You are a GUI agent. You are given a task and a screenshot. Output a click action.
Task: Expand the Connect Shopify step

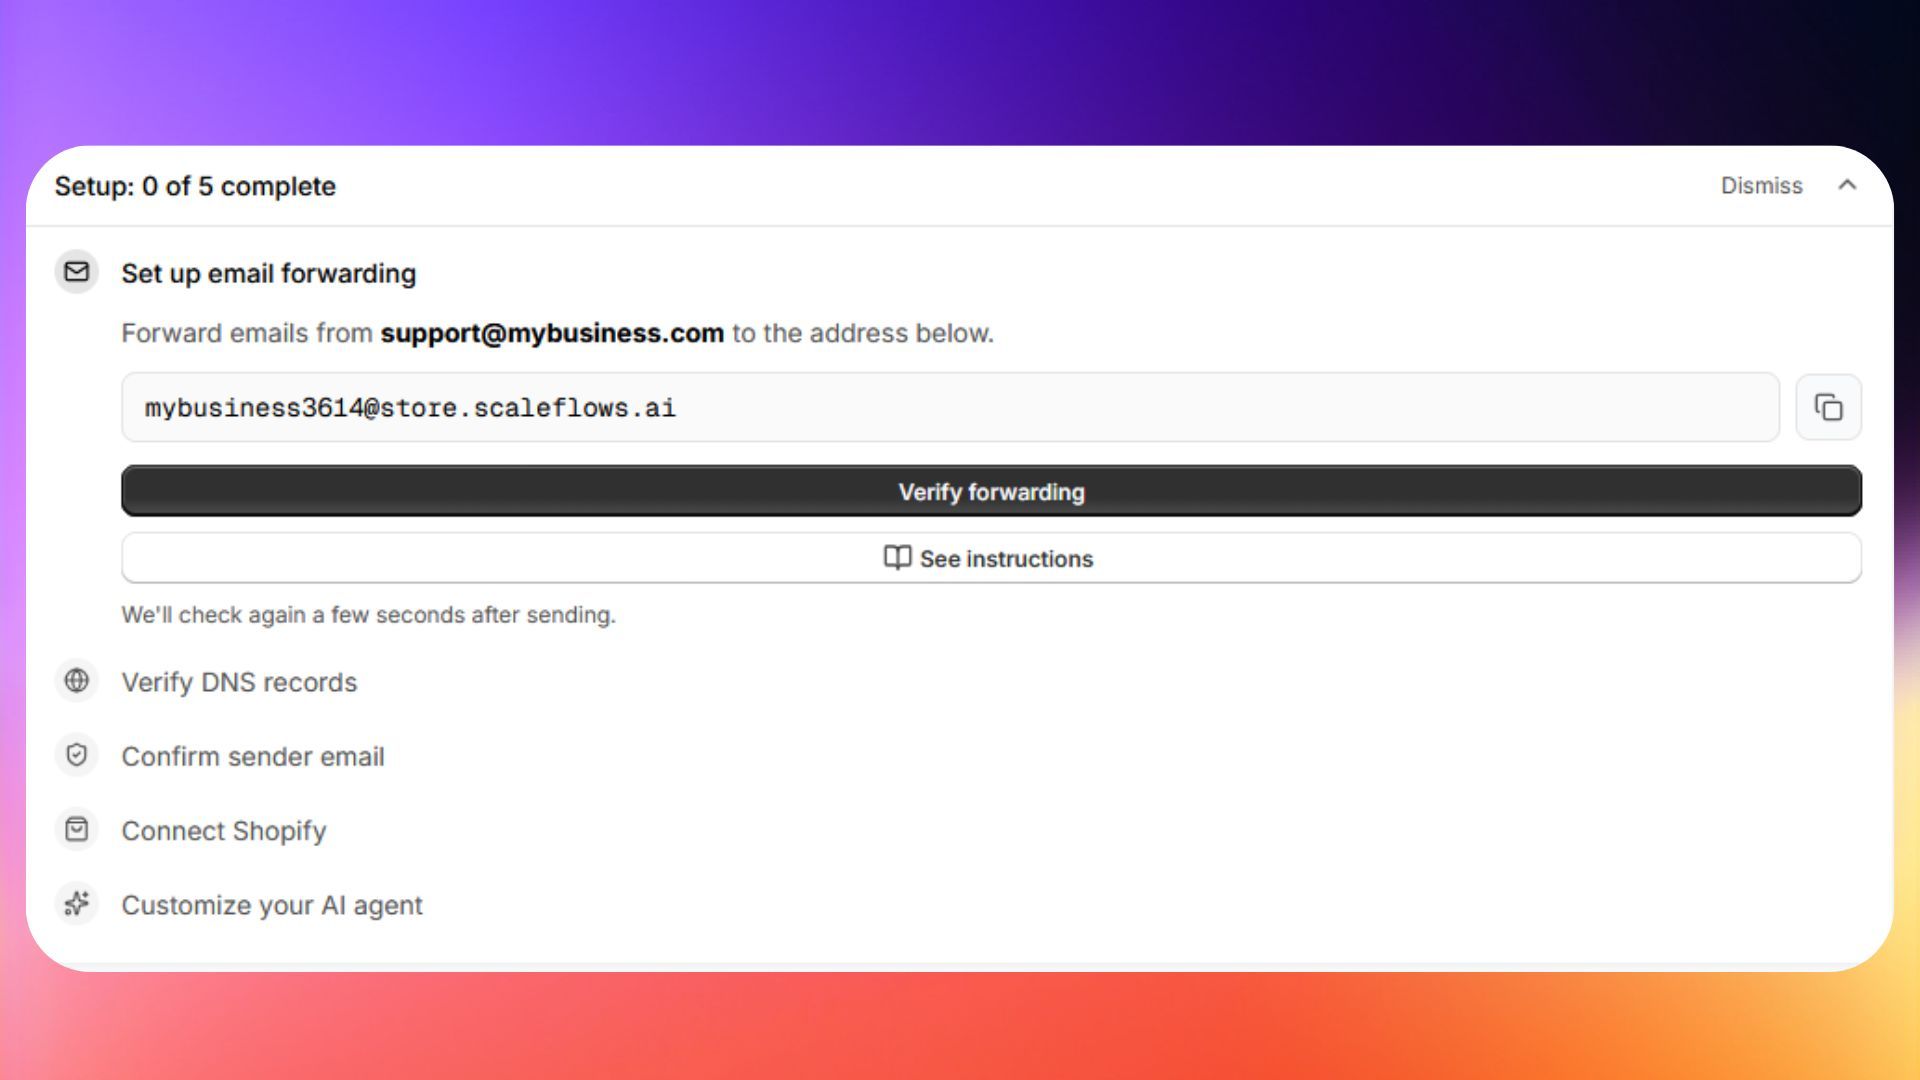tap(224, 831)
